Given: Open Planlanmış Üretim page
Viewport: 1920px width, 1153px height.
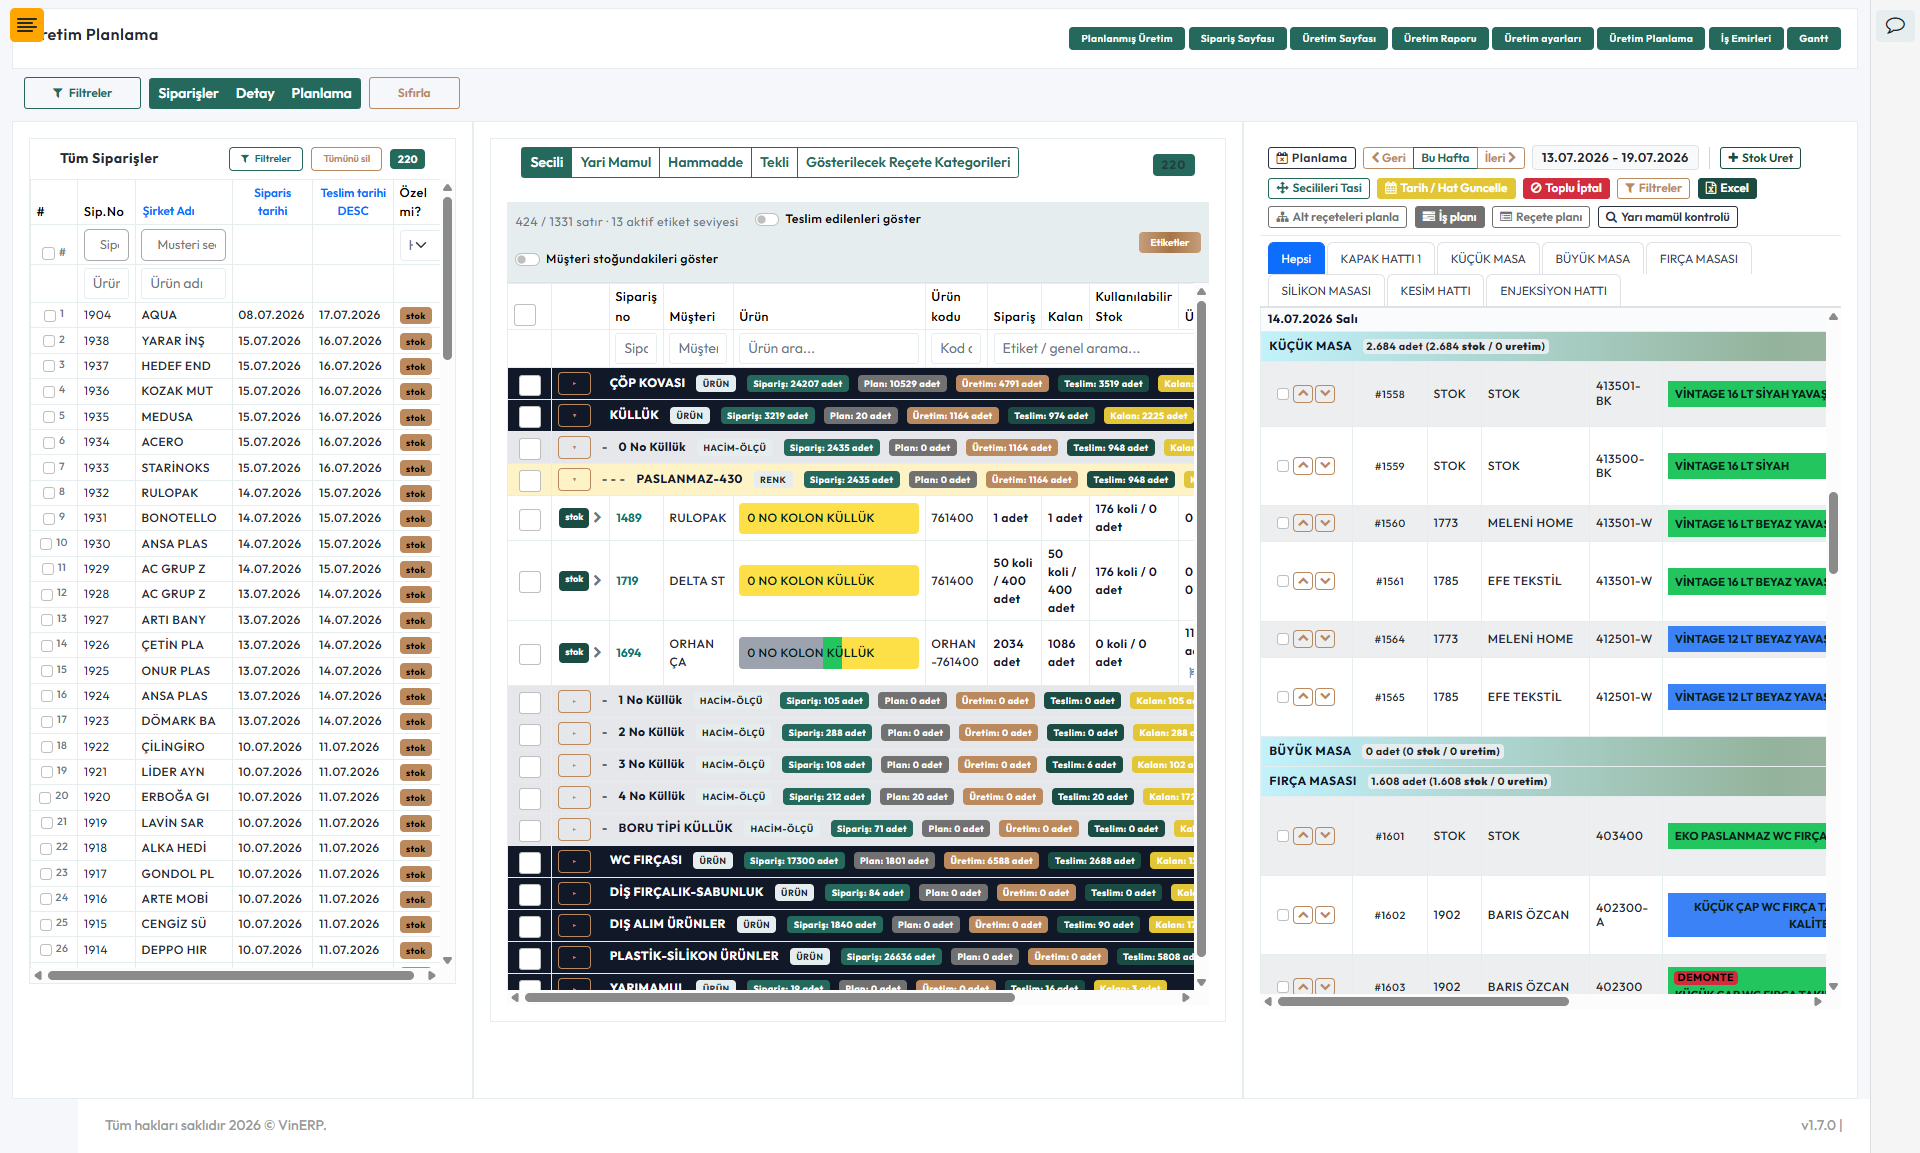Looking at the screenshot, I should pyautogui.click(x=1126, y=39).
